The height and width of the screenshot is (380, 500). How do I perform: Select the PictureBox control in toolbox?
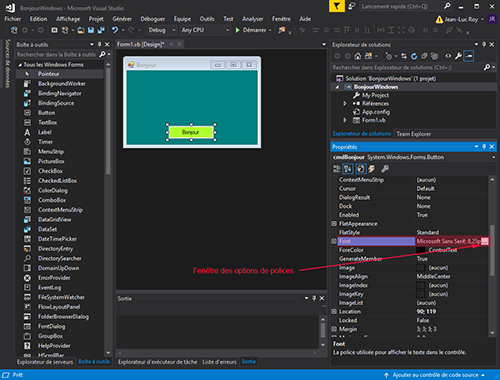click(51, 161)
